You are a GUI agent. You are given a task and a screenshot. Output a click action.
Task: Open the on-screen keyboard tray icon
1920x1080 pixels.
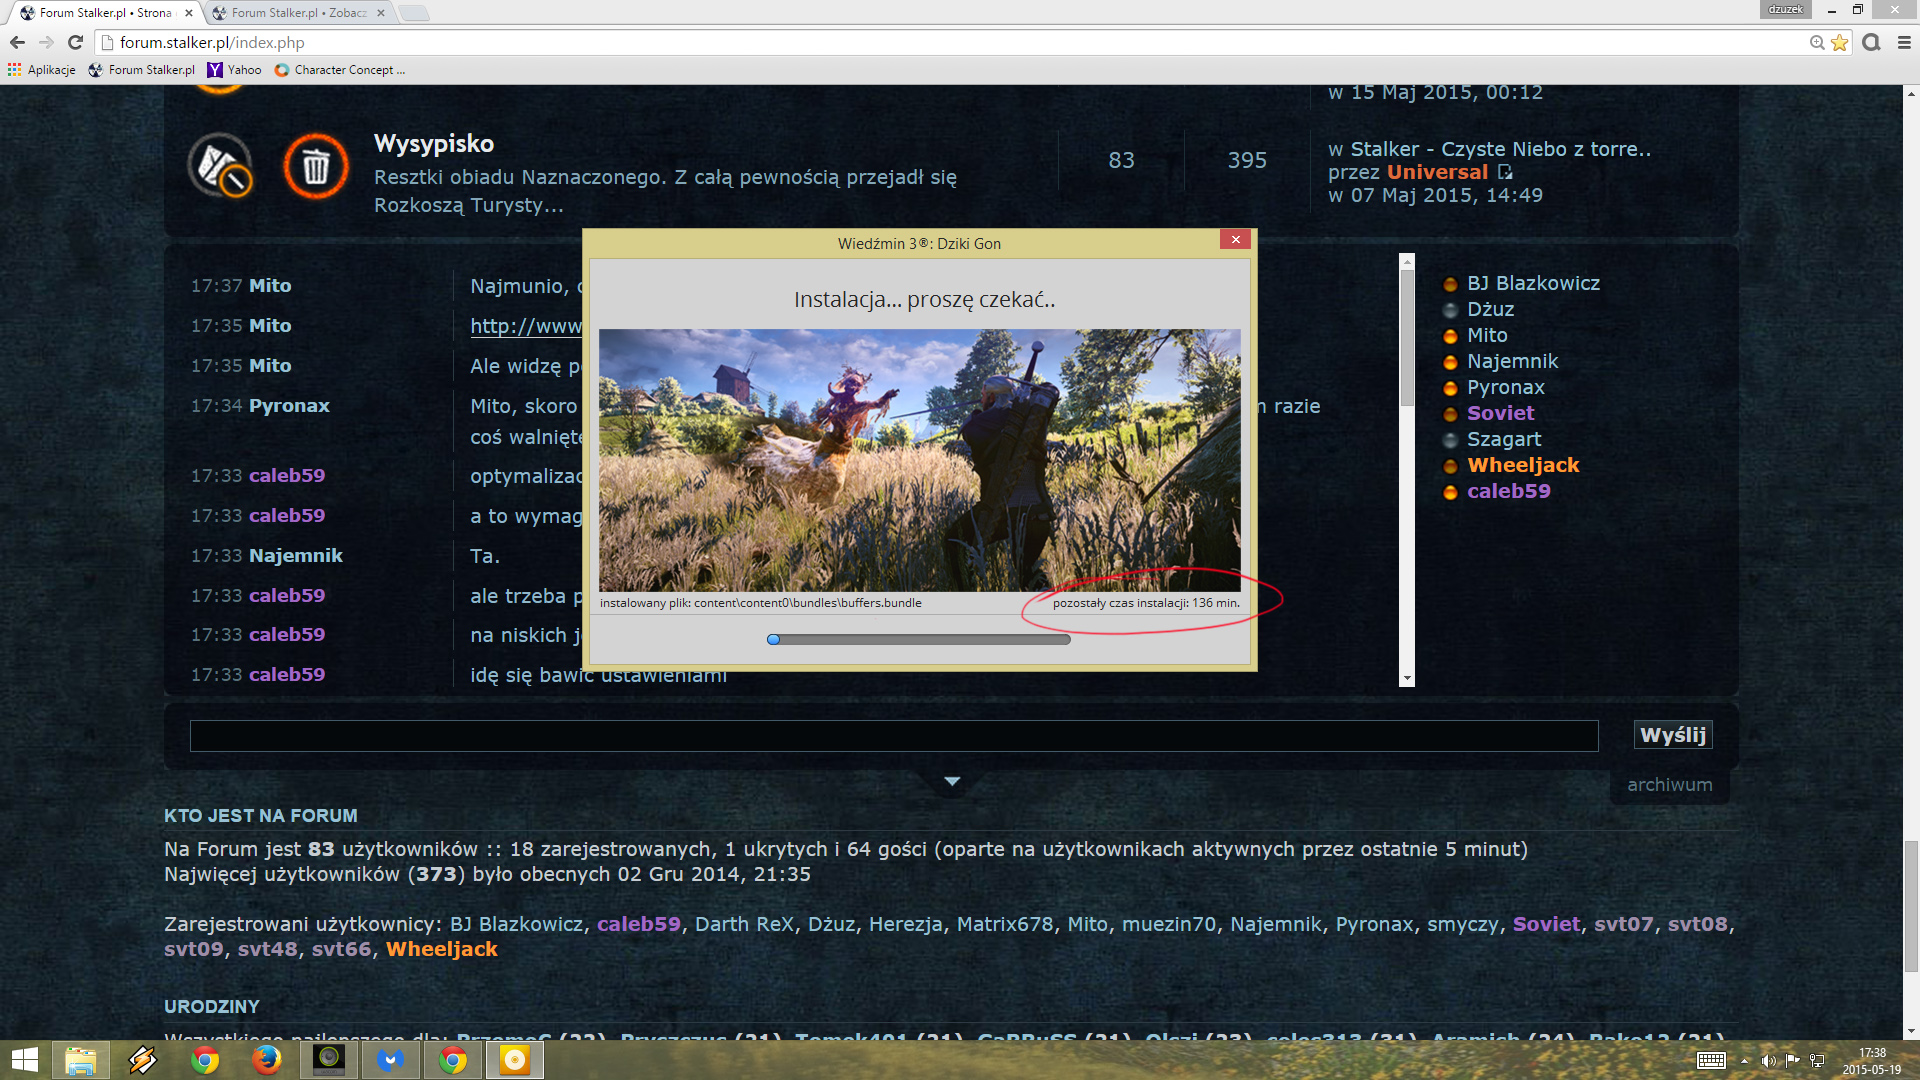click(x=1711, y=1061)
